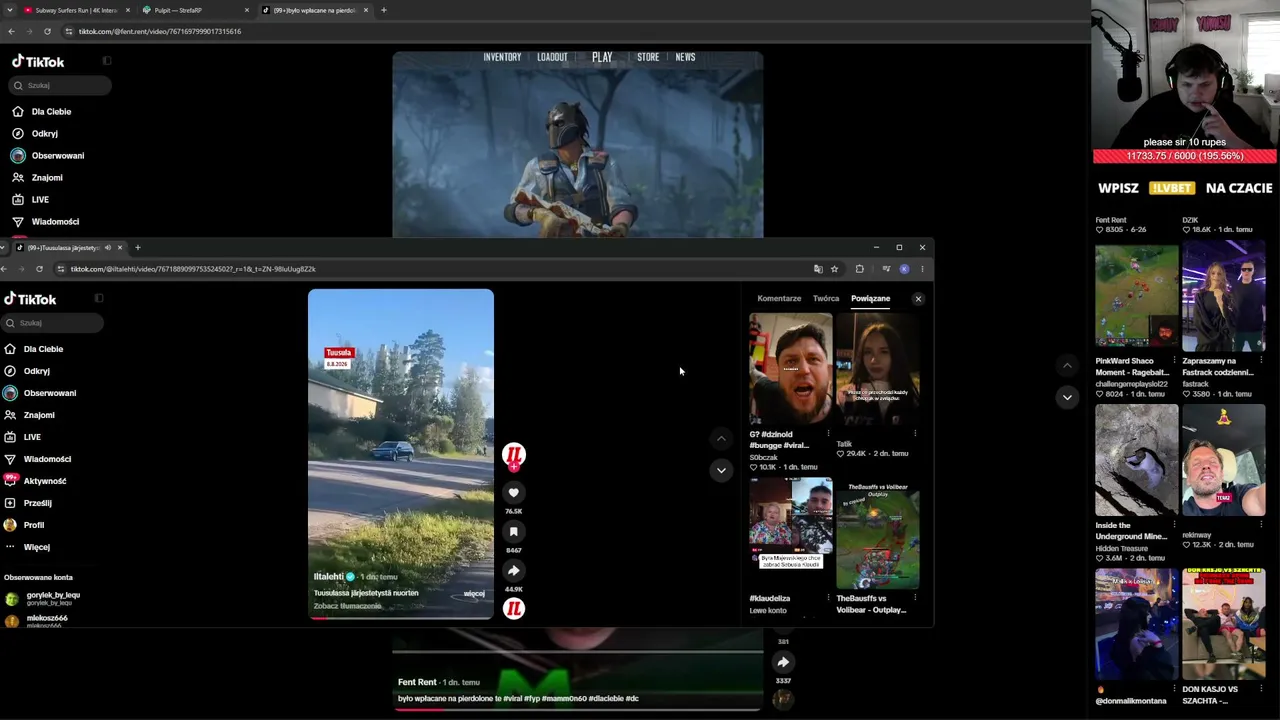Collapse the TikTok sidebar in front window
This screenshot has width=1280, height=720.
click(99, 298)
